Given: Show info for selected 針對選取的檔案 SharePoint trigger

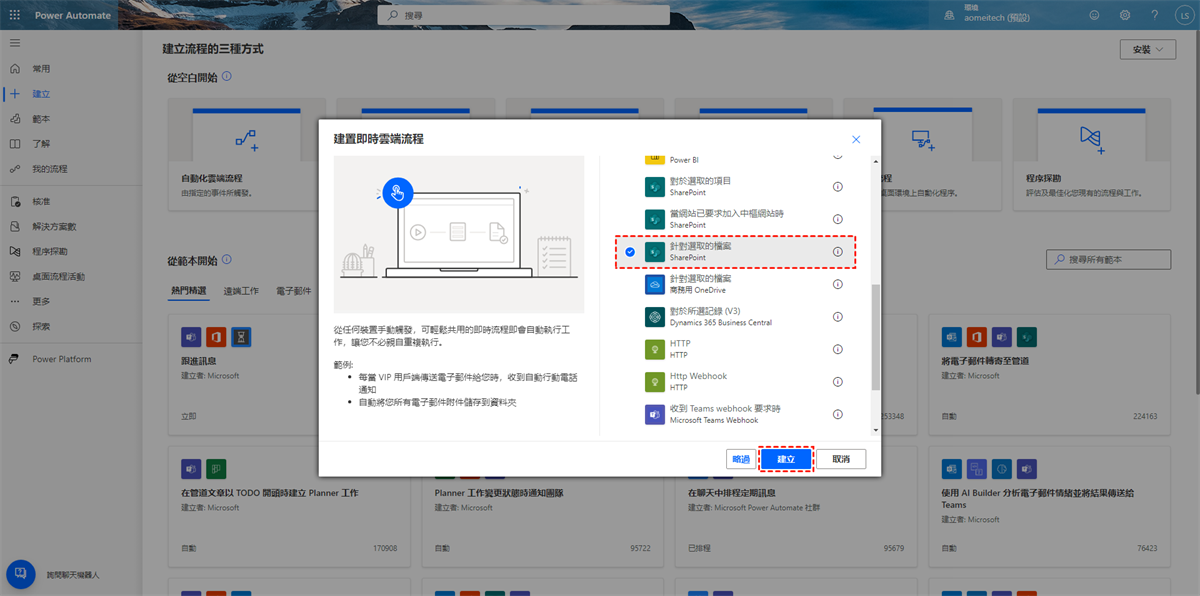Looking at the screenshot, I should pyautogui.click(x=838, y=252).
